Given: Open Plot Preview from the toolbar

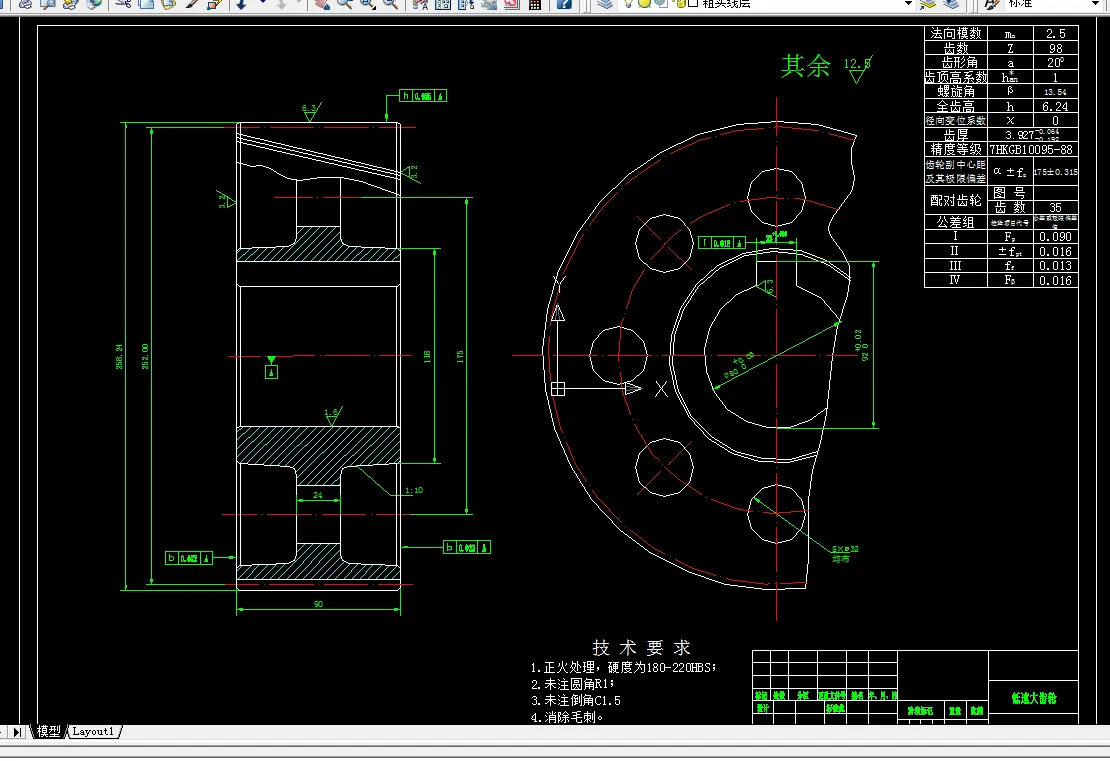Looking at the screenshot, I should pyautogui.click(x=47, y=4).
